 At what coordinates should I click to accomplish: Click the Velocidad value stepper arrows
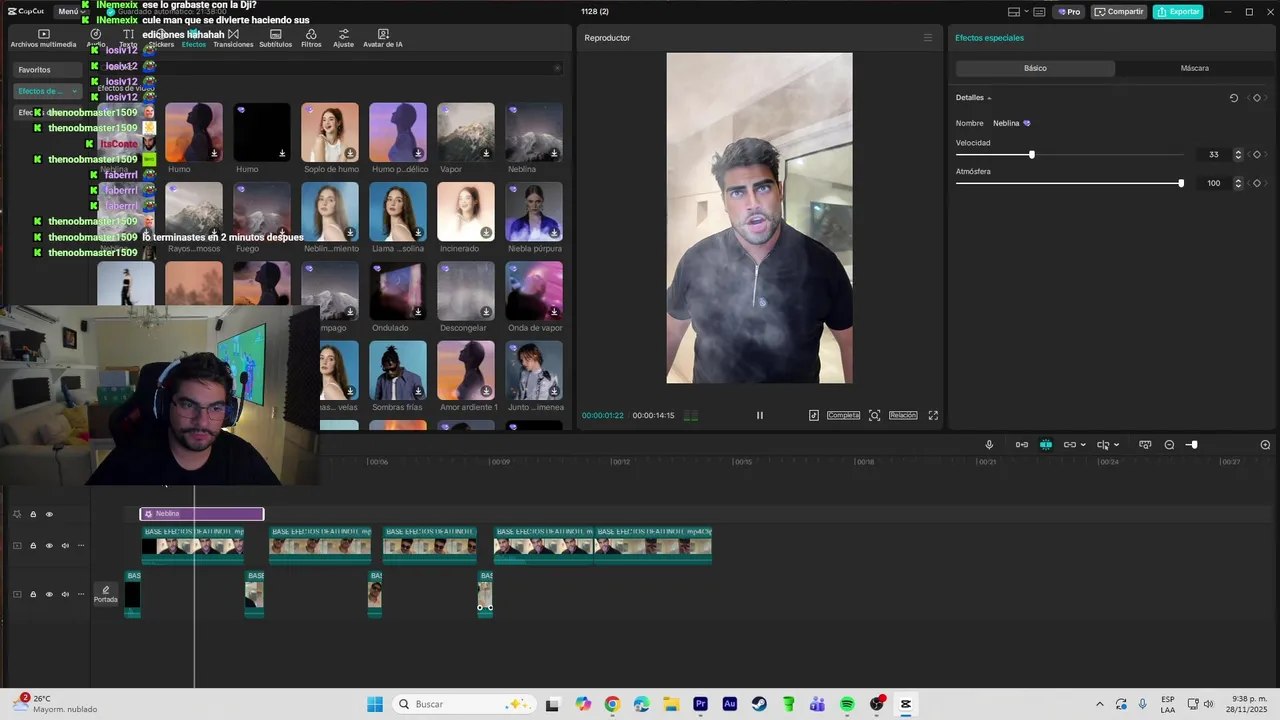pos(1238,155)
